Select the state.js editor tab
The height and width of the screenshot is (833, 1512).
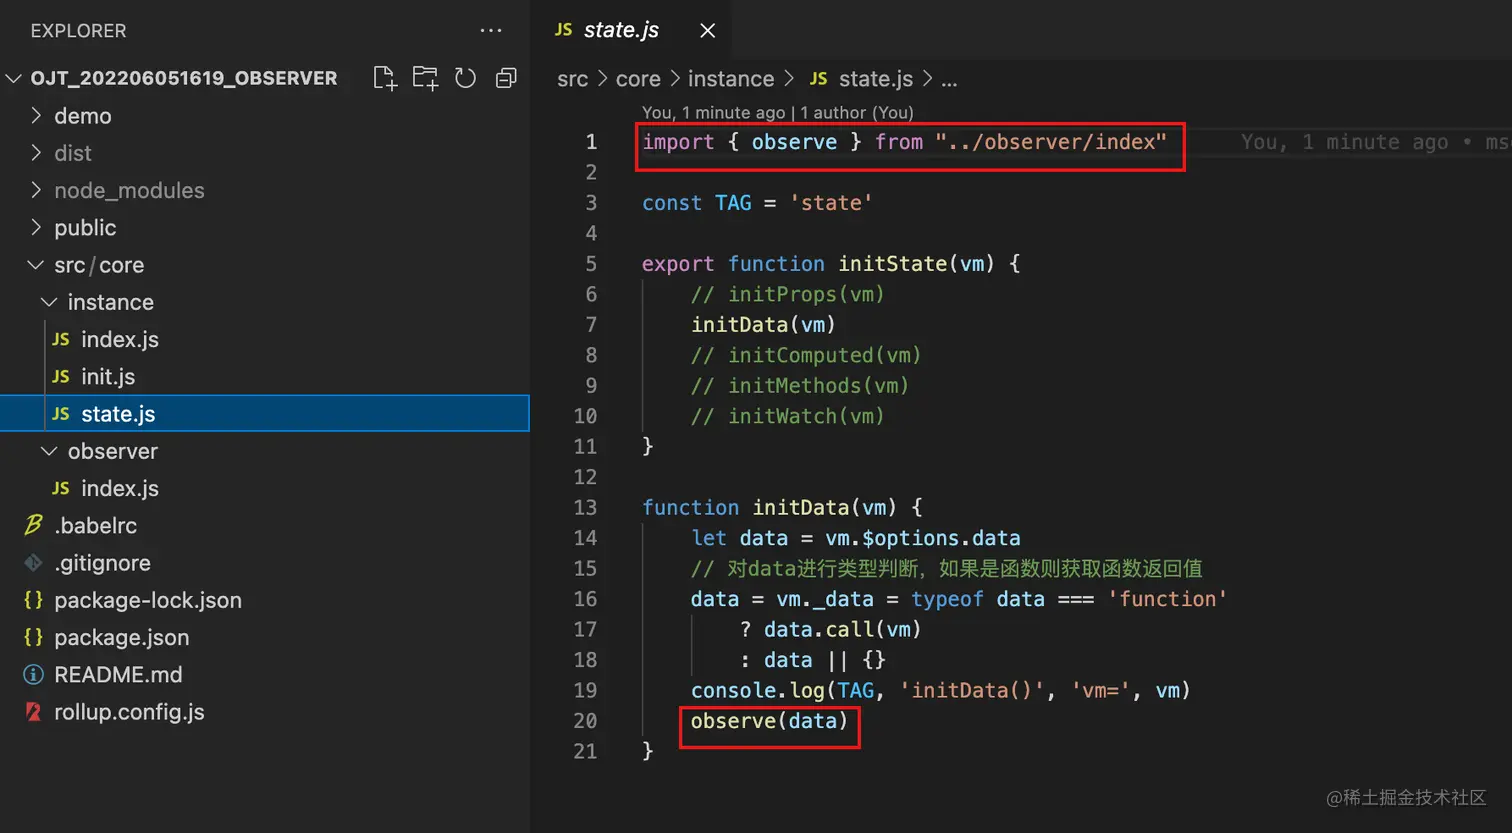632,30
